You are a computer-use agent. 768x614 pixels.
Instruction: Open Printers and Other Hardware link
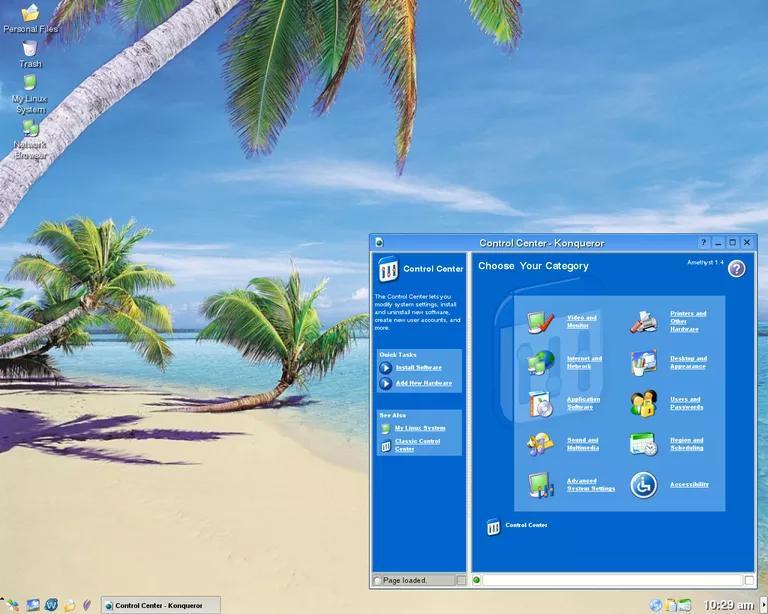point(688,321)
